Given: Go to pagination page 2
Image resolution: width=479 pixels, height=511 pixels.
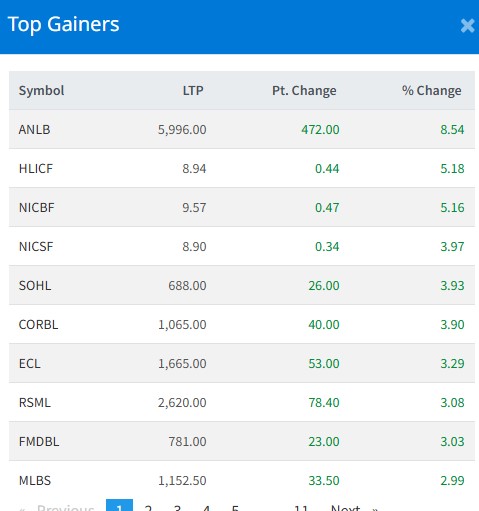Looking at the screenshot, I should point(148,507).
